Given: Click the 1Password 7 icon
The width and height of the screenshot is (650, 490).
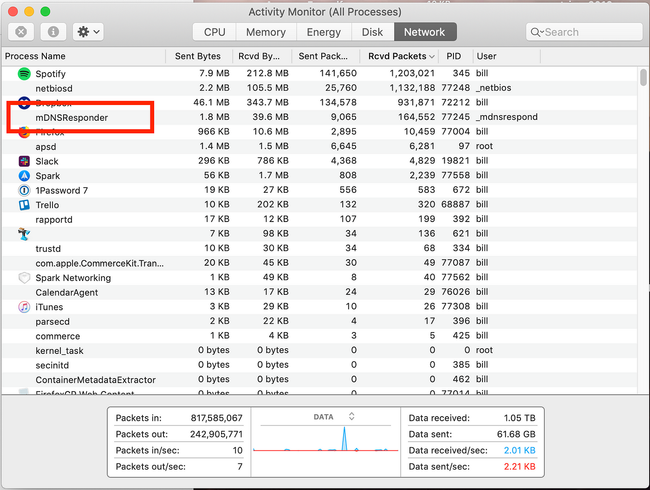Looking at the screenshot, I should coord(24,190).
